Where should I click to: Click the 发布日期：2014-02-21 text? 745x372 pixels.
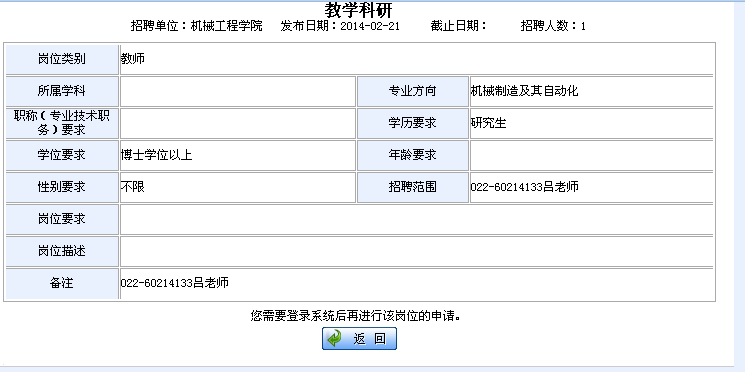coord(340,26)
